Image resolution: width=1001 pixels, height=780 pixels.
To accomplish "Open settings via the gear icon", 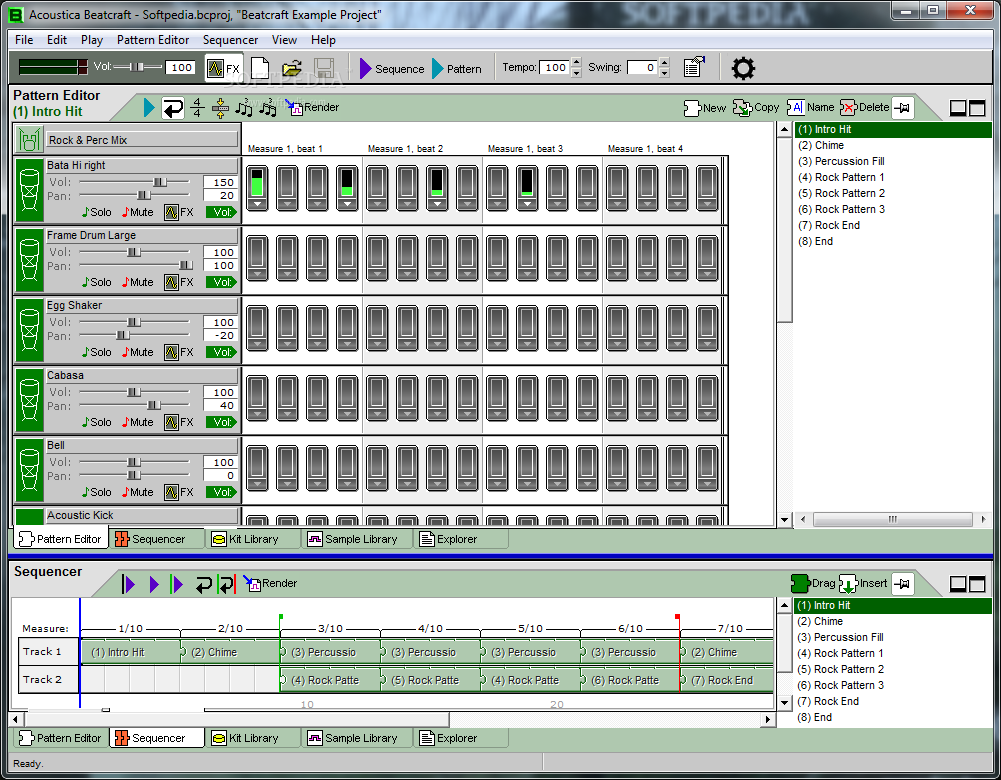I will coord(743,68).
